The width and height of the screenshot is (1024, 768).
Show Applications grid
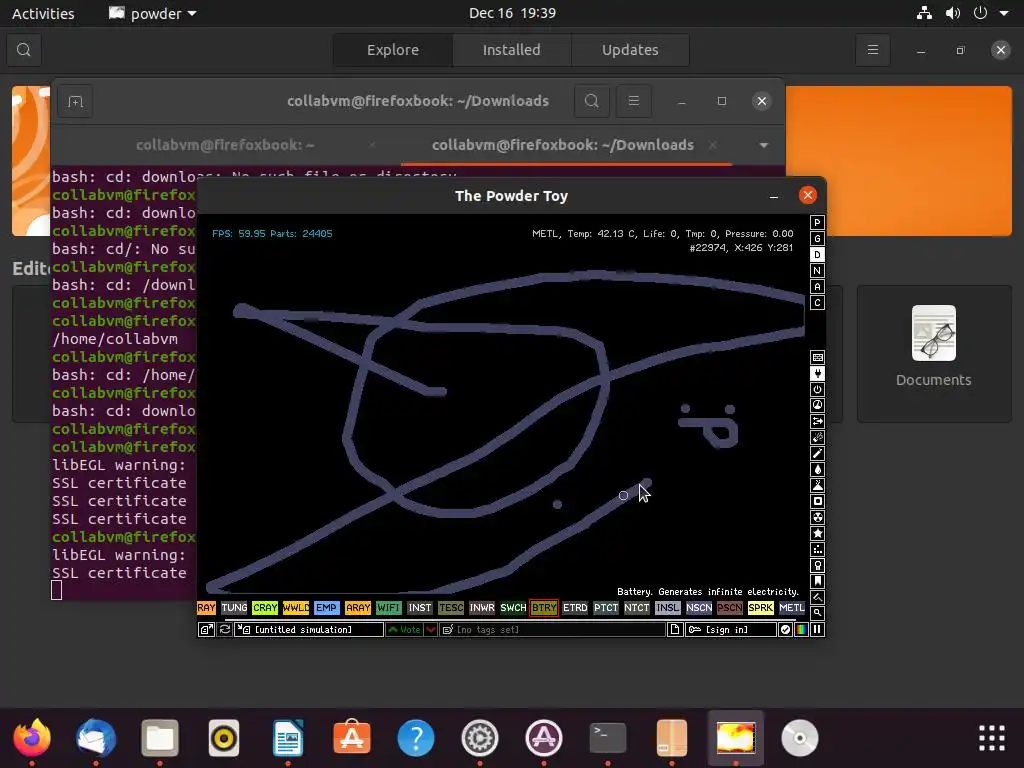[x=991, y=738]
